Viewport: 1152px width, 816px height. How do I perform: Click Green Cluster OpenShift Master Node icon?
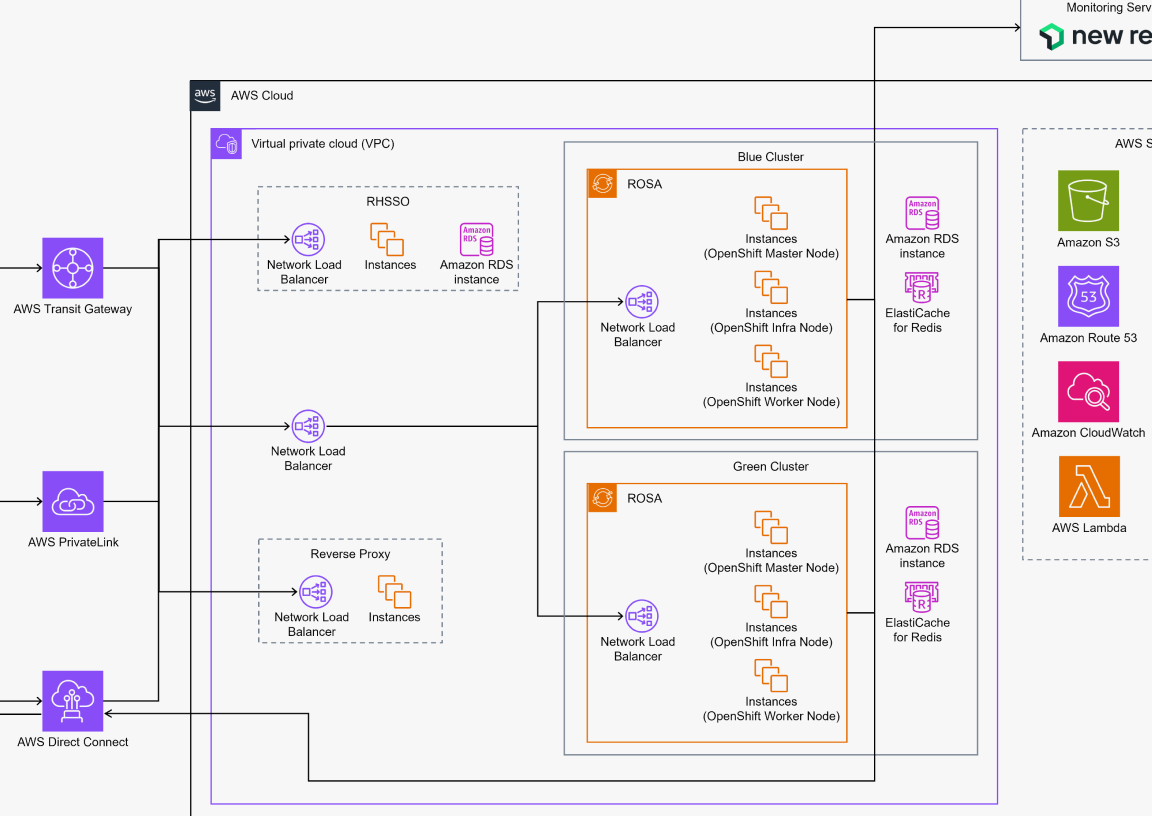click(771, 527)
